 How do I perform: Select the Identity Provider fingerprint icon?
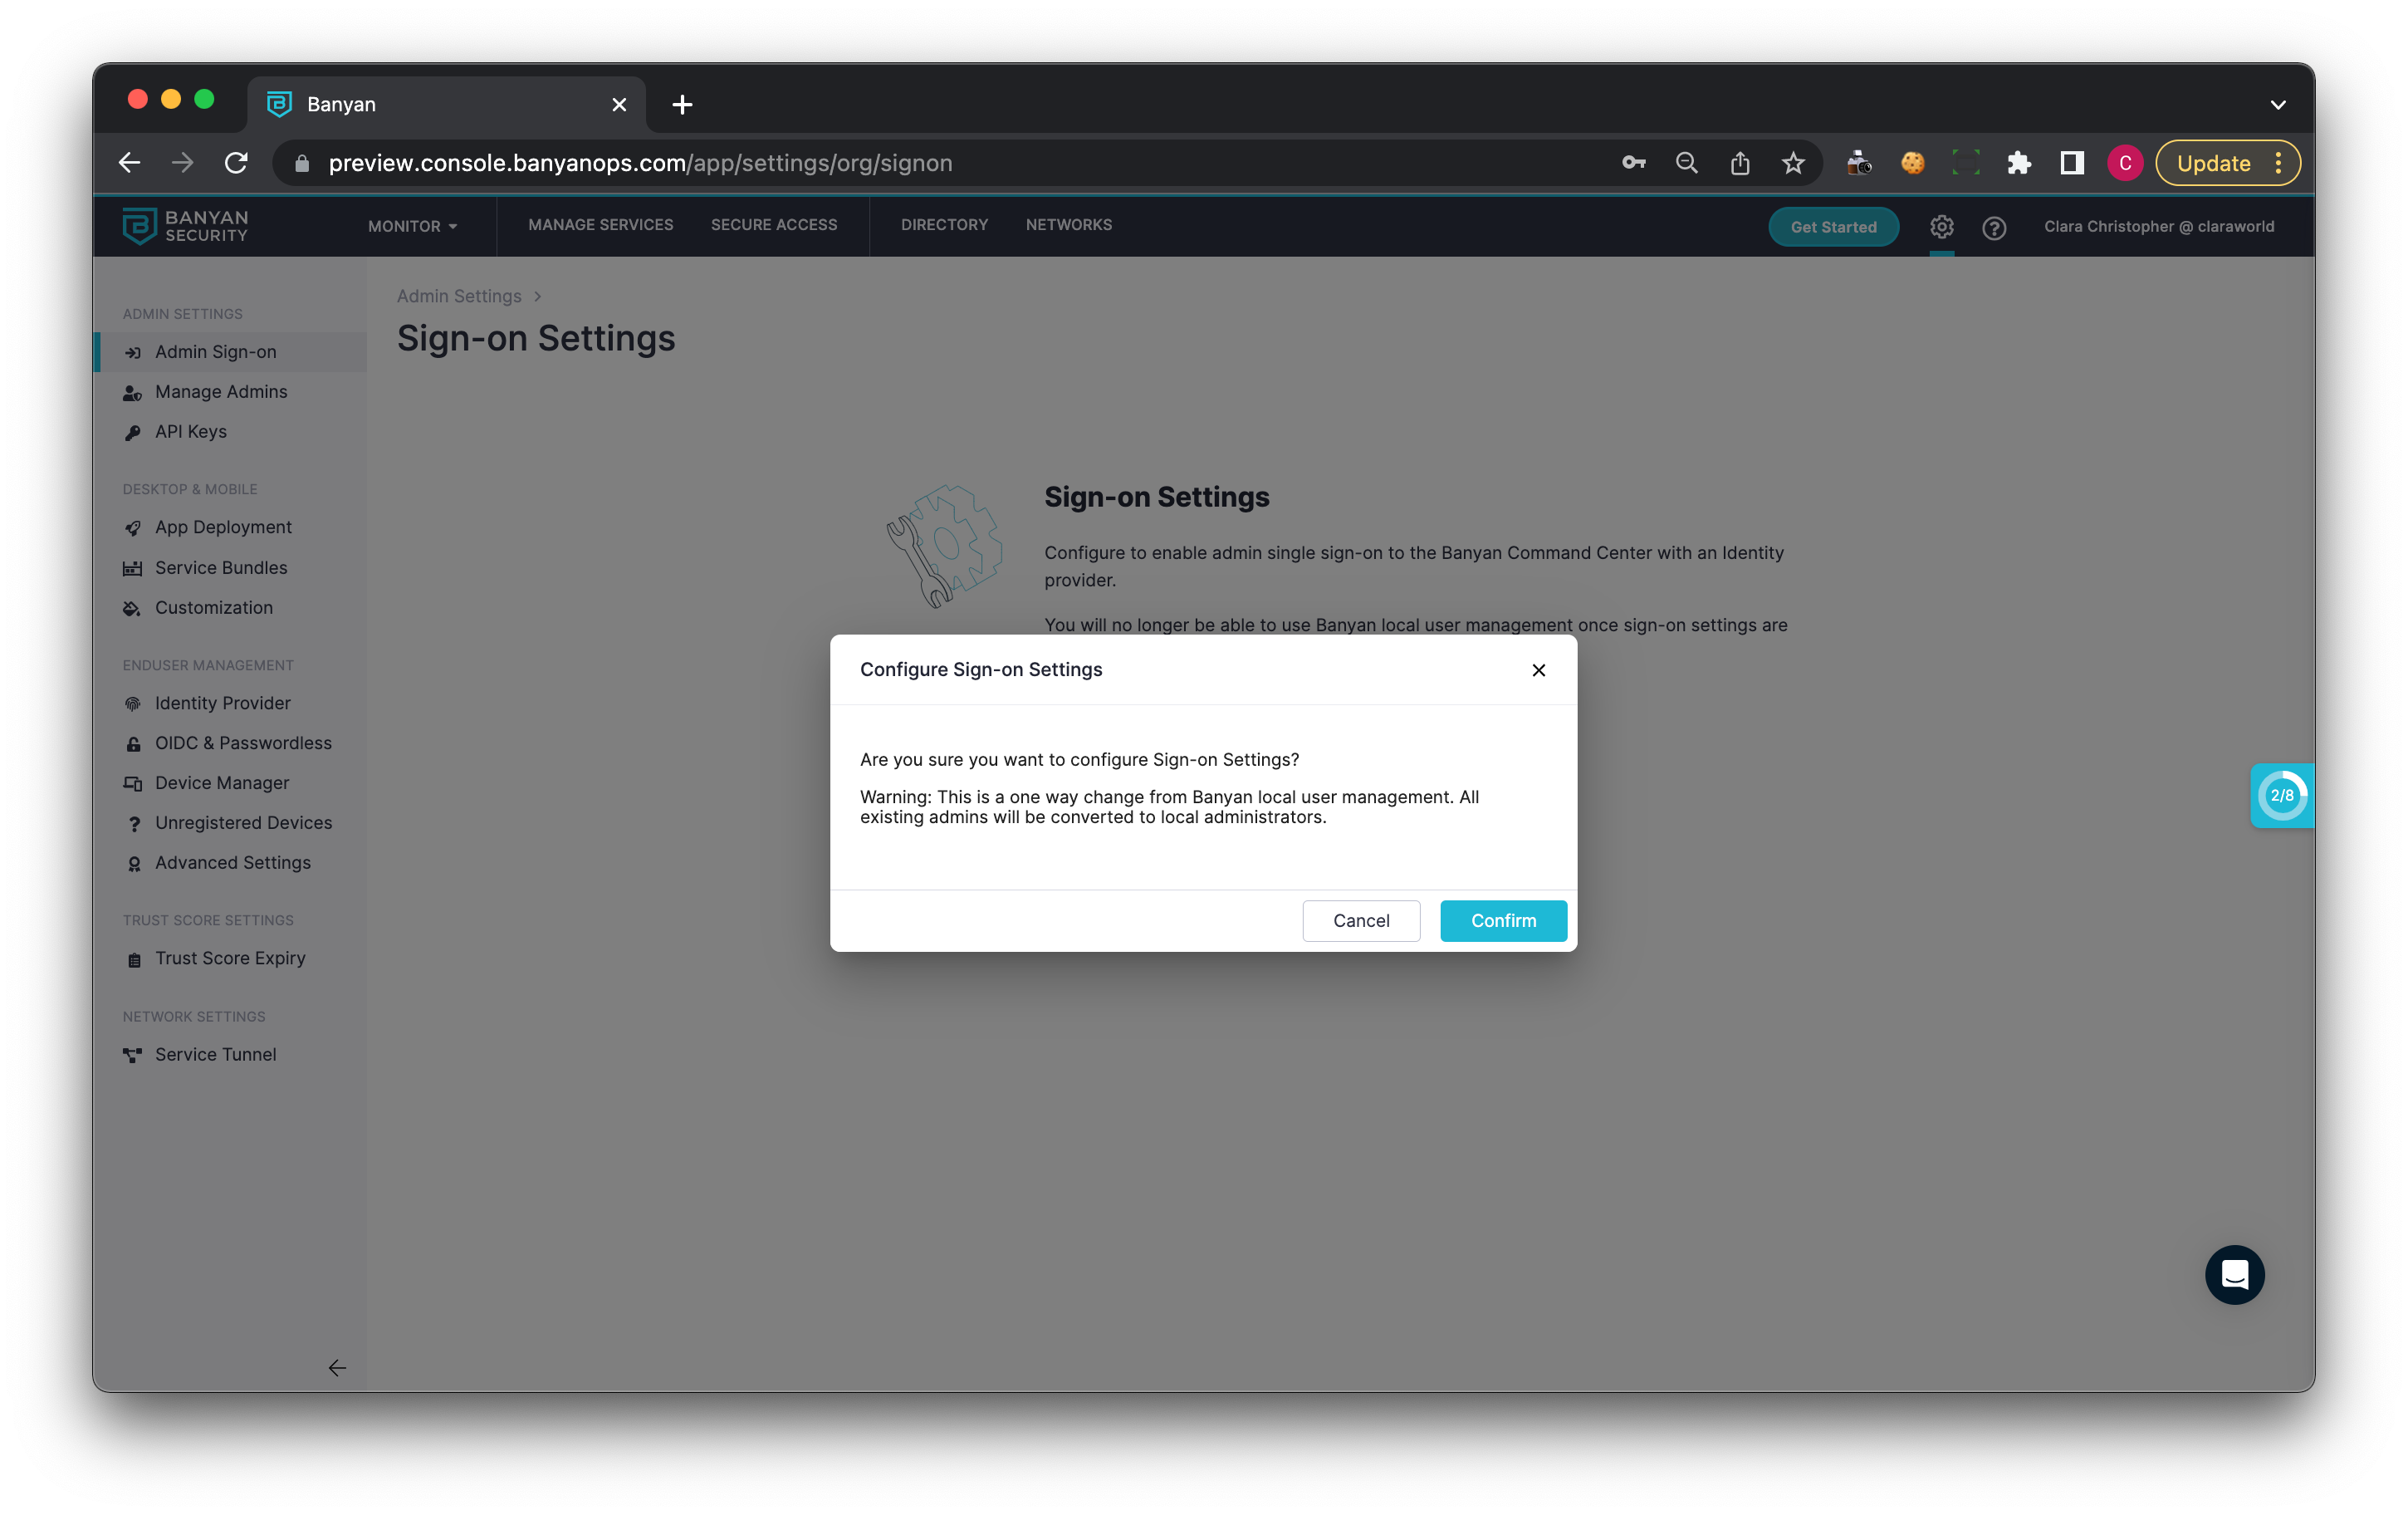[132, 704]
